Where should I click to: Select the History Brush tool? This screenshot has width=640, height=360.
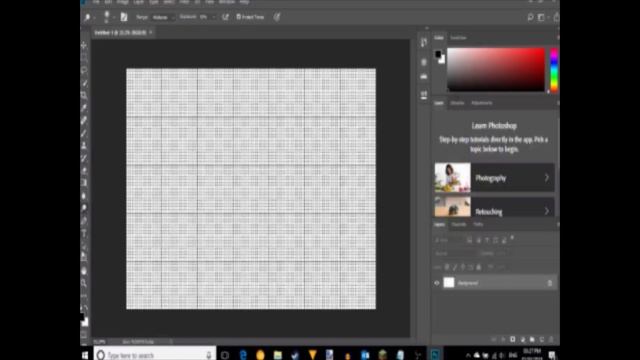point(84,158)
